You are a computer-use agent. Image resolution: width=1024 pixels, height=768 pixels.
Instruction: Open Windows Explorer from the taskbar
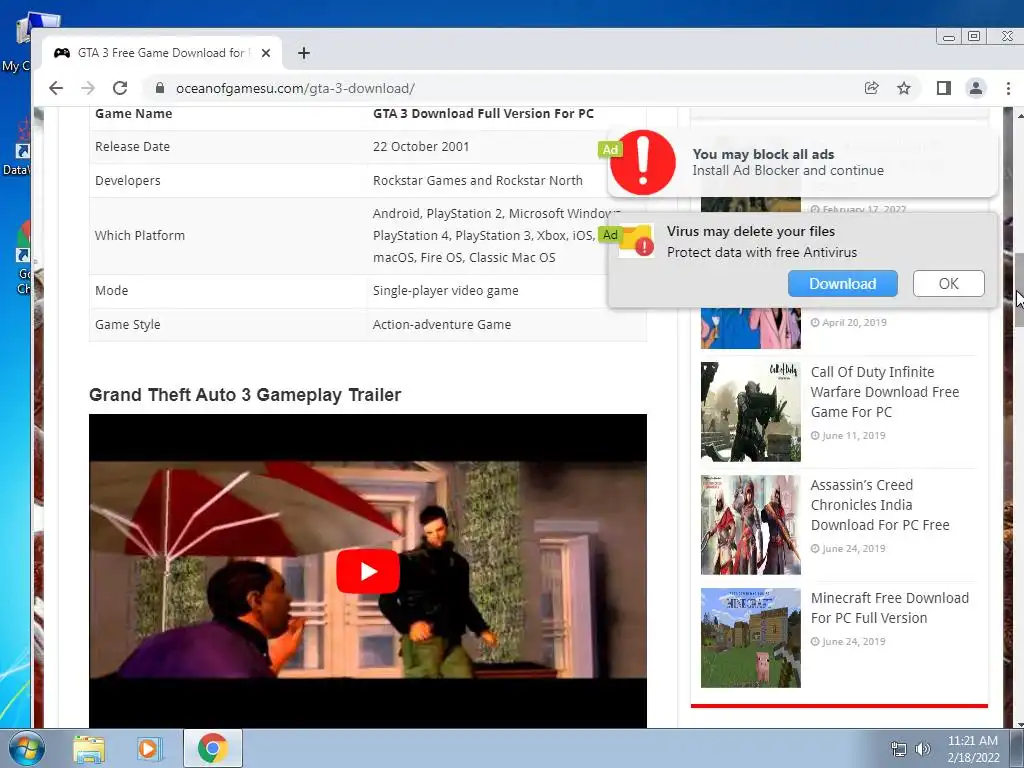[x=89, y=749]
